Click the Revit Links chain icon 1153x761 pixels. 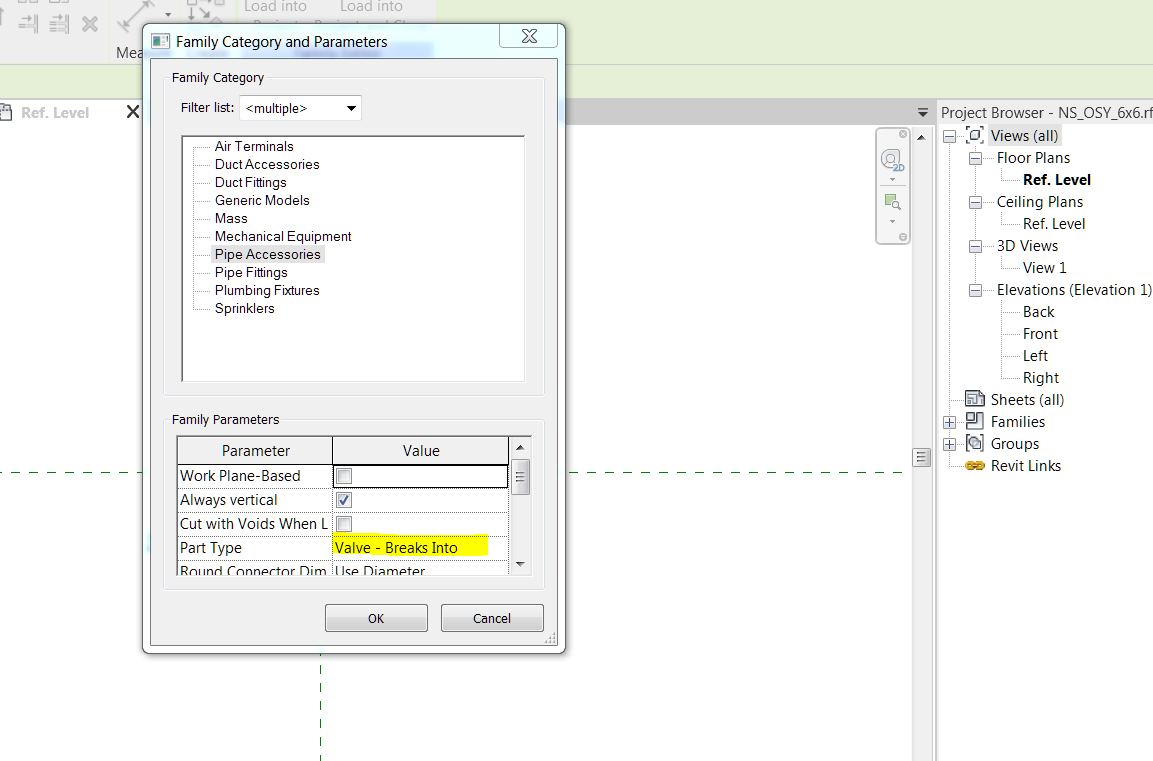pos(974,465)
